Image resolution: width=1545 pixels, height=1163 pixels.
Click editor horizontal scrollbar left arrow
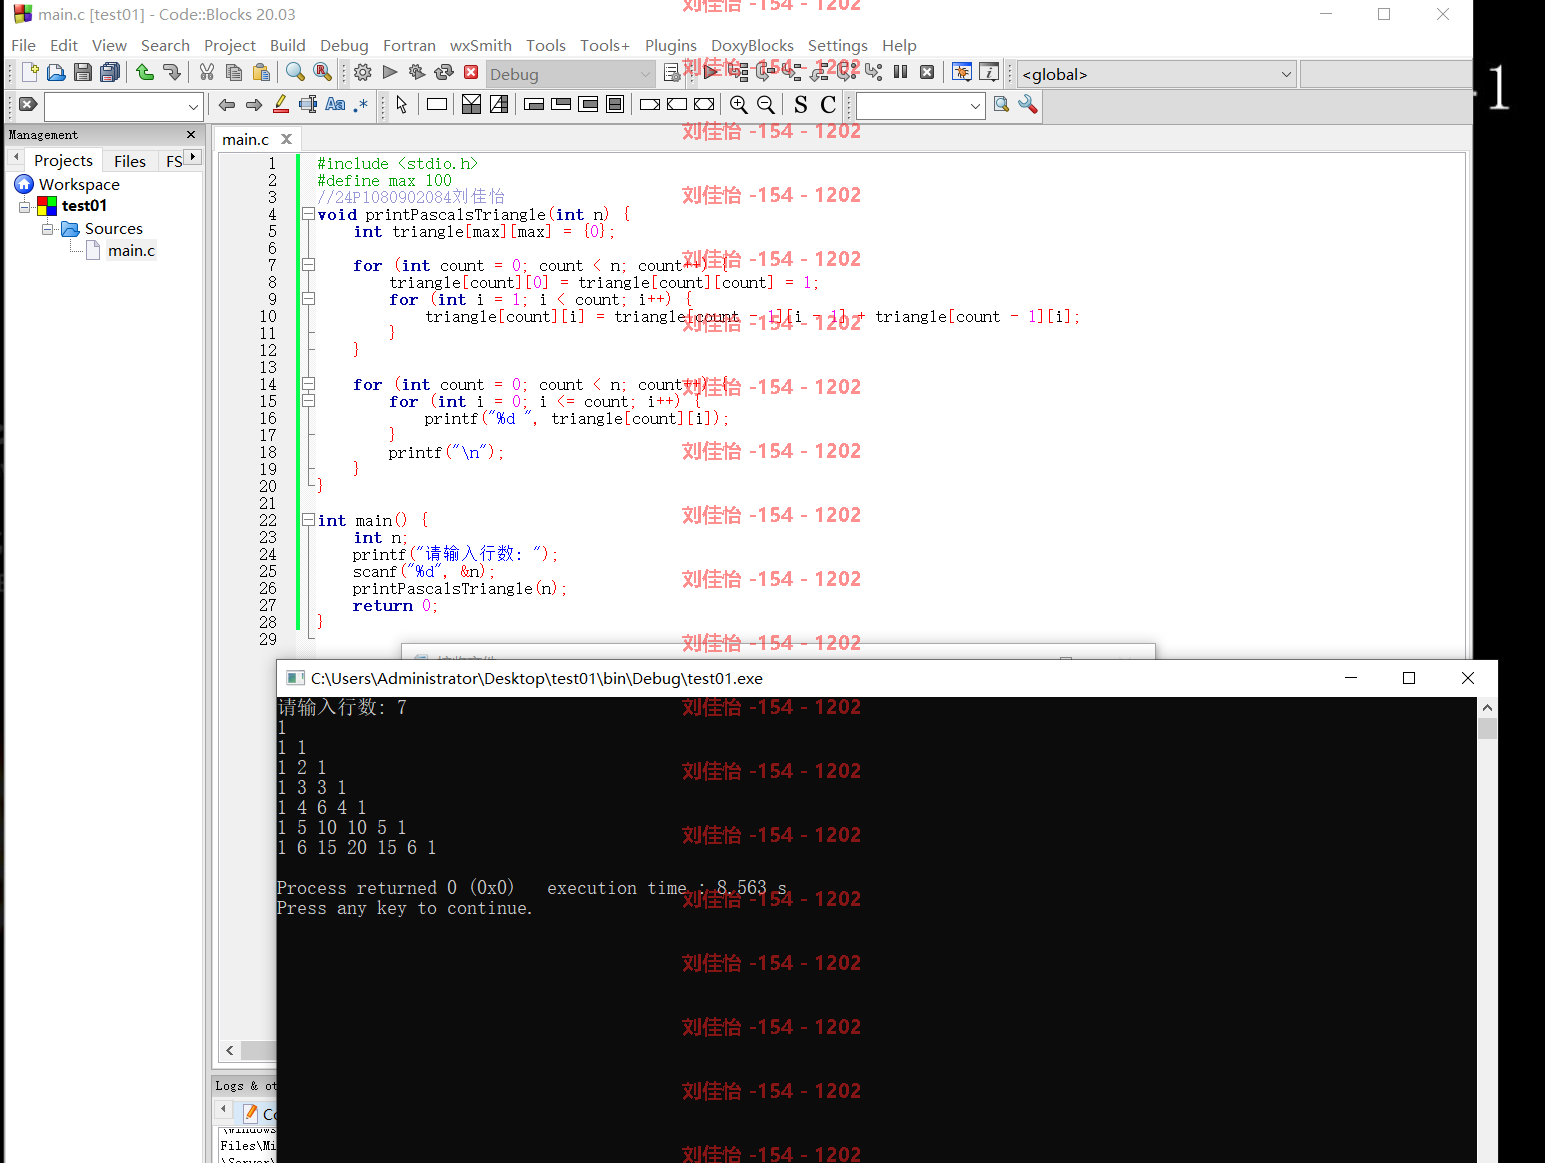click(230, 1050)
